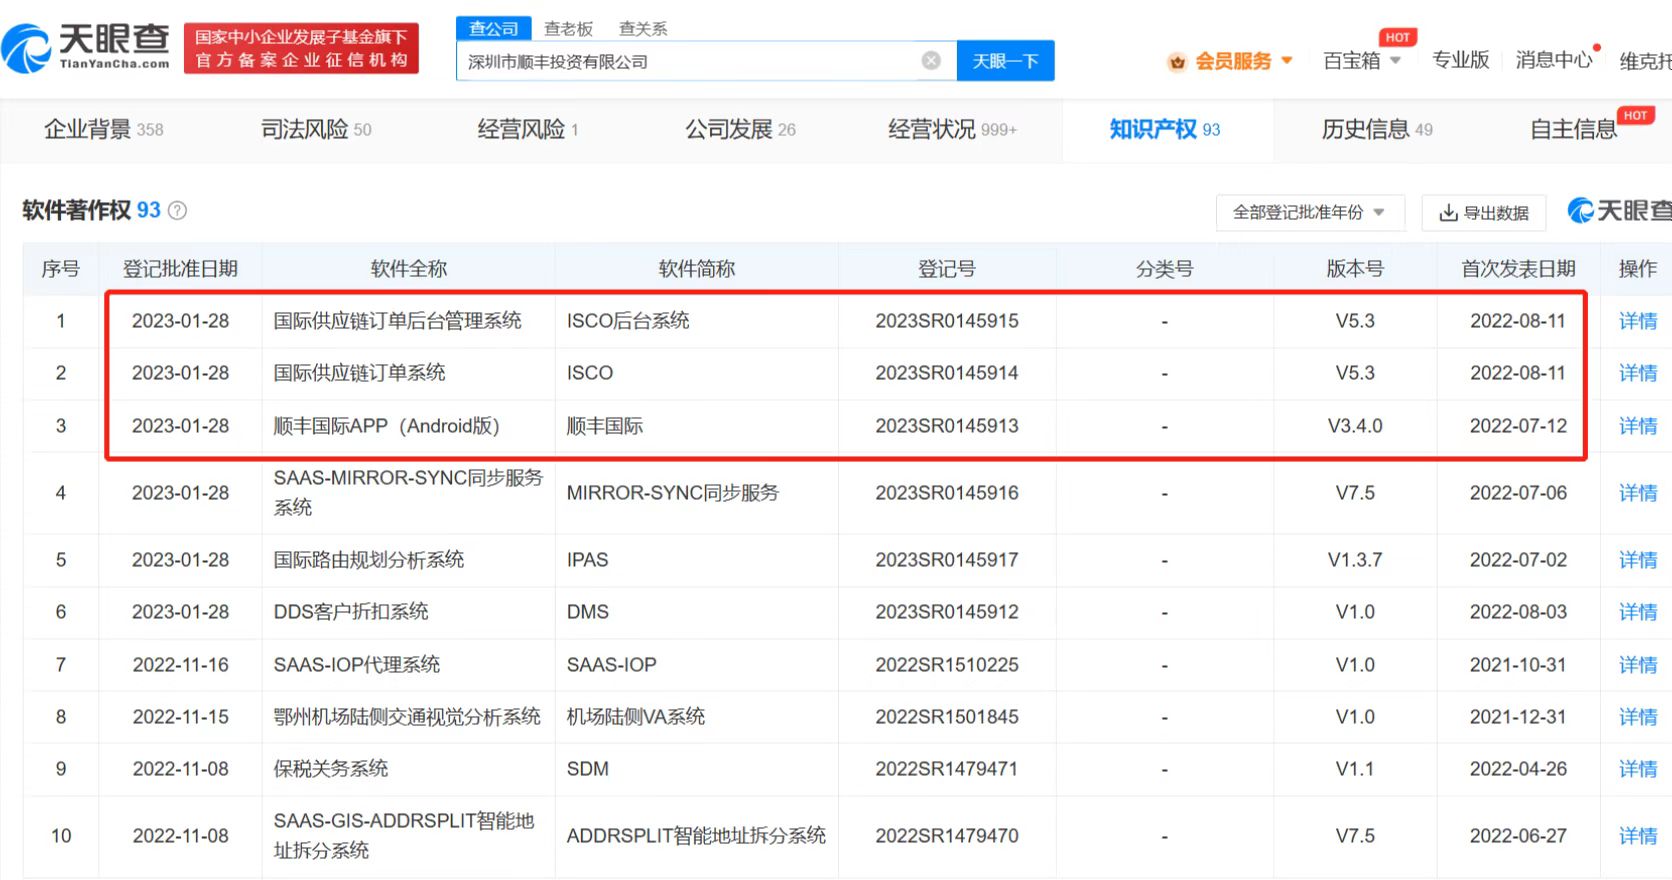Click the crown icon beside 会员服务

click(x=1177, y=62)
